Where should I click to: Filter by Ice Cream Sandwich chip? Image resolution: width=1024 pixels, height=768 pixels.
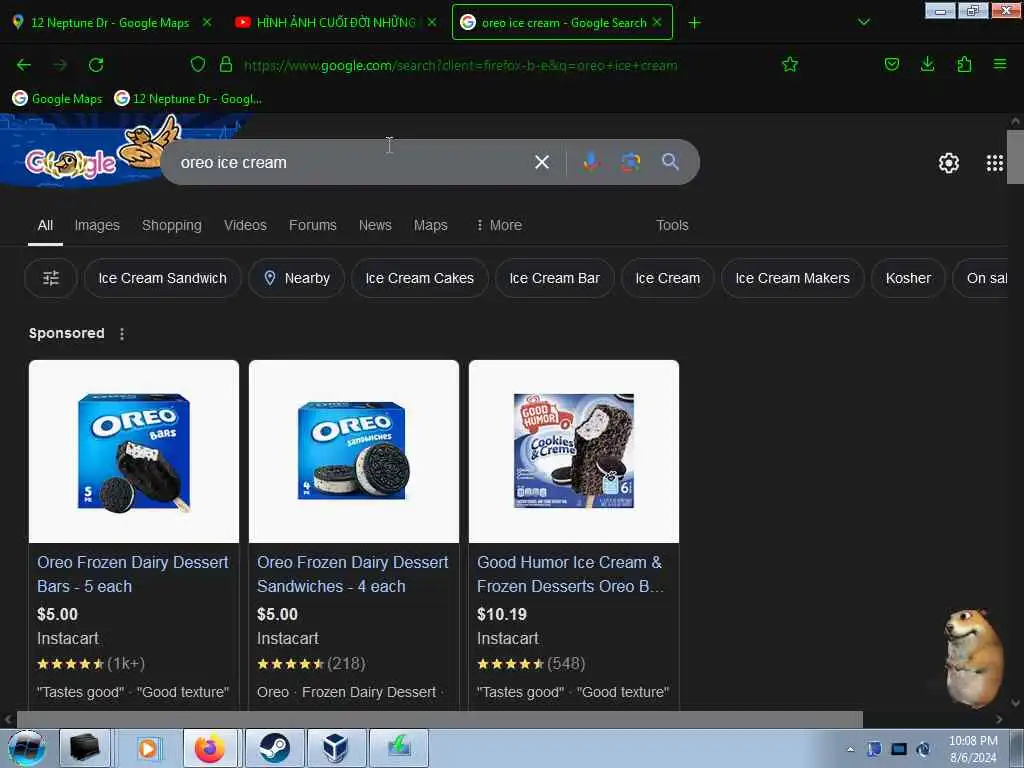tap(163, 278)
